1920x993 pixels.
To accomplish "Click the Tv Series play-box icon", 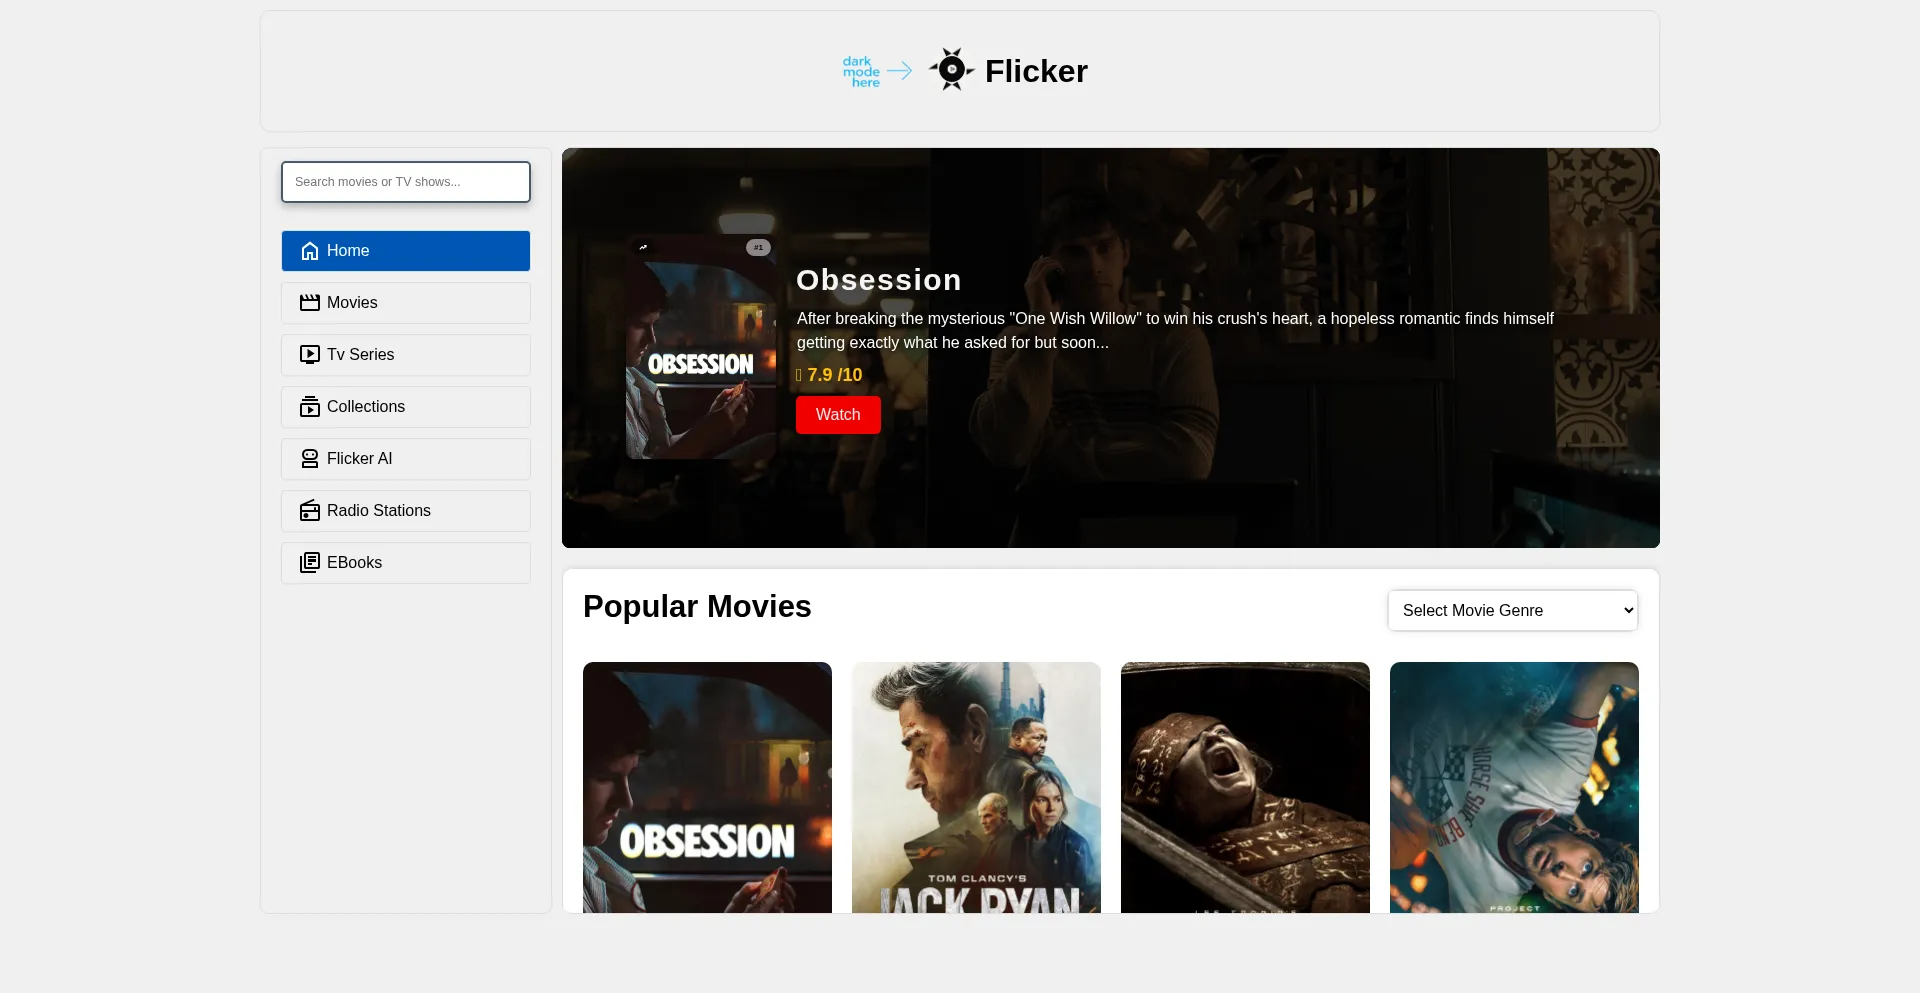I will click(310, 355).
